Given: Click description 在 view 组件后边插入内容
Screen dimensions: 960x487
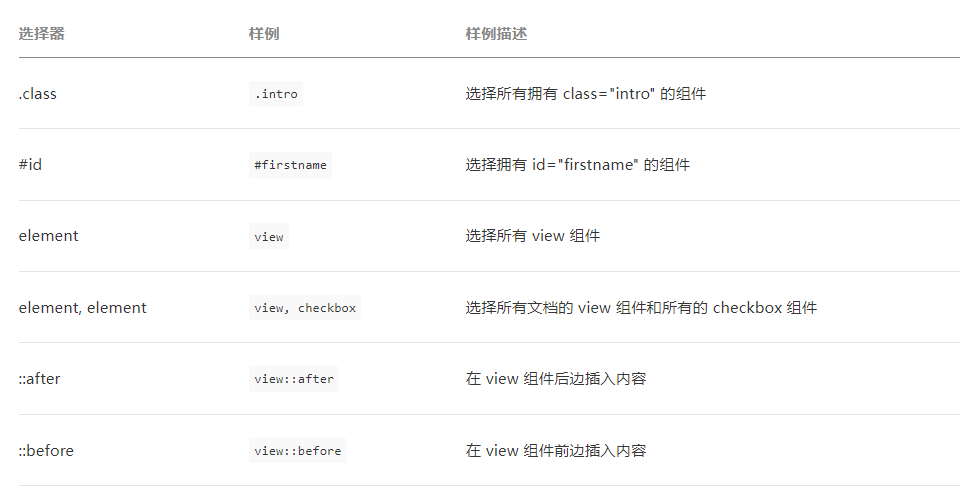Looking at the screenshot, I should [x=556, y=379].
